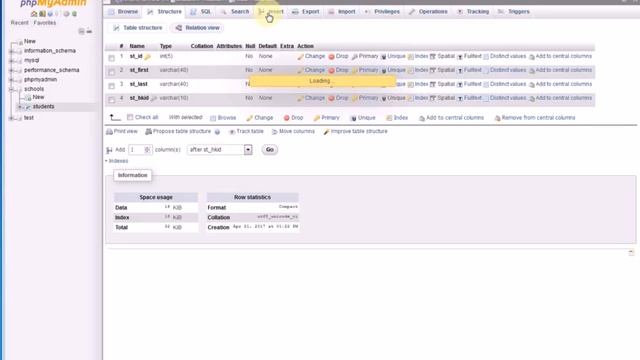
Task: Click Propose table structure
Action: [x=178, y=131]
